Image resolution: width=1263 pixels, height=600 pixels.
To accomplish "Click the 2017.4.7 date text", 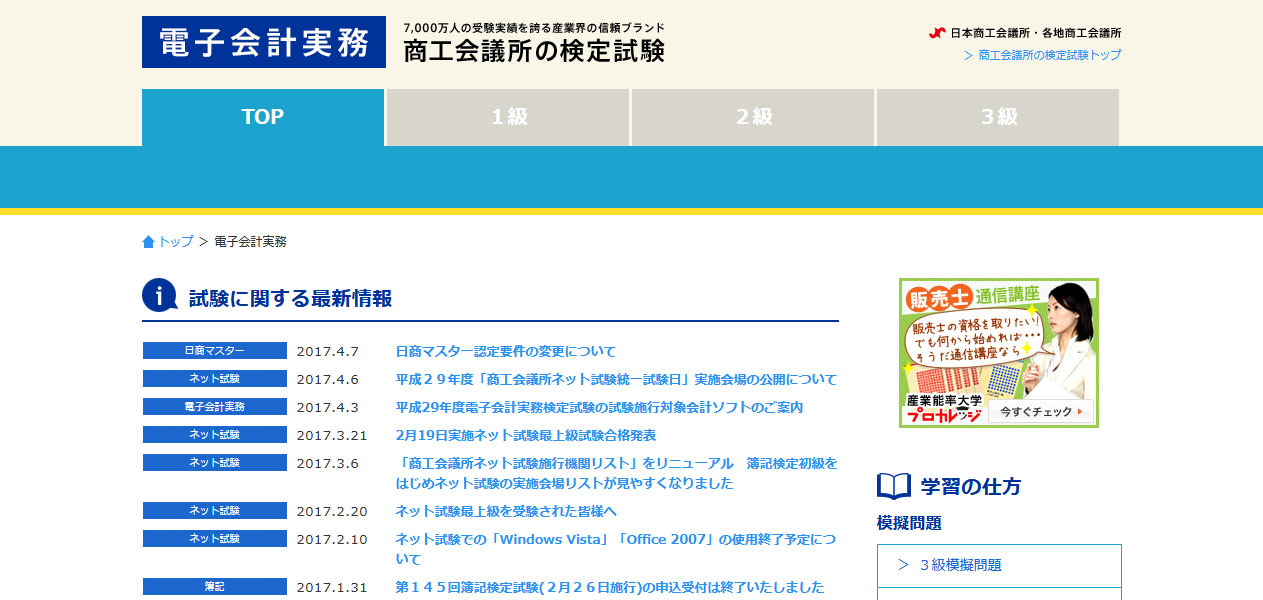I will 327,352.
